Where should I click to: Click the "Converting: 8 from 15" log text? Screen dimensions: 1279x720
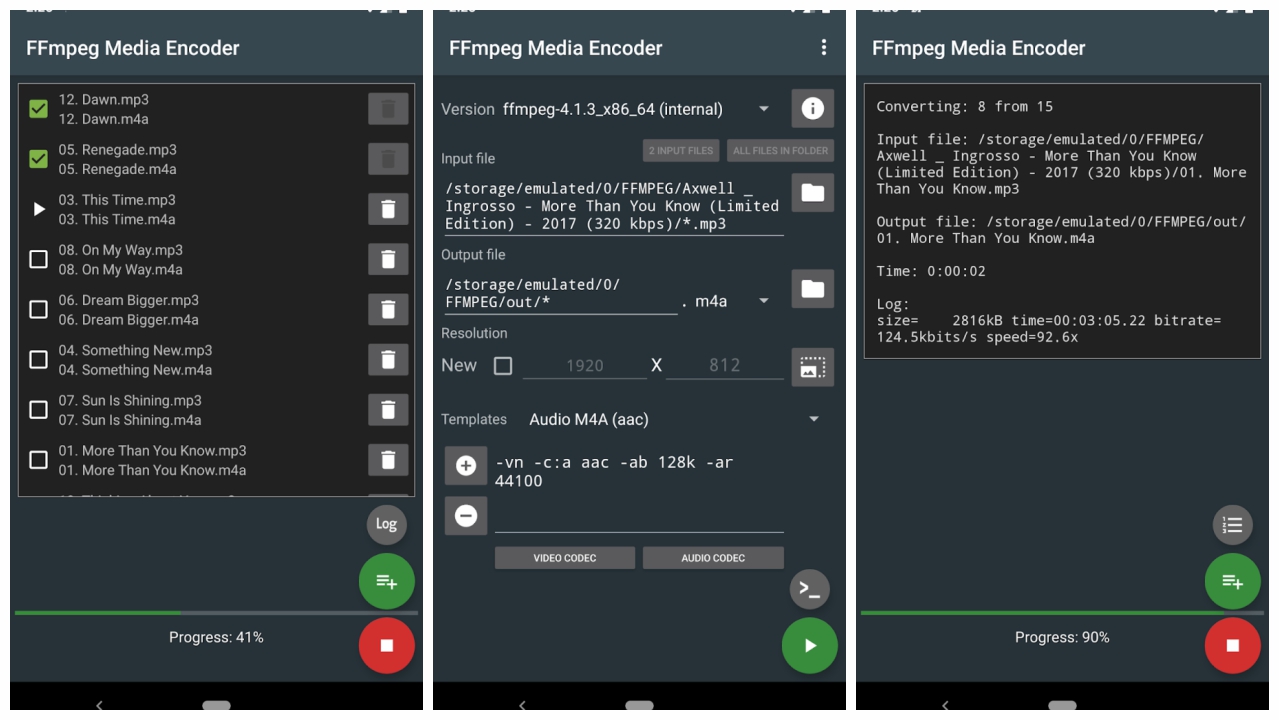point(965,106)
